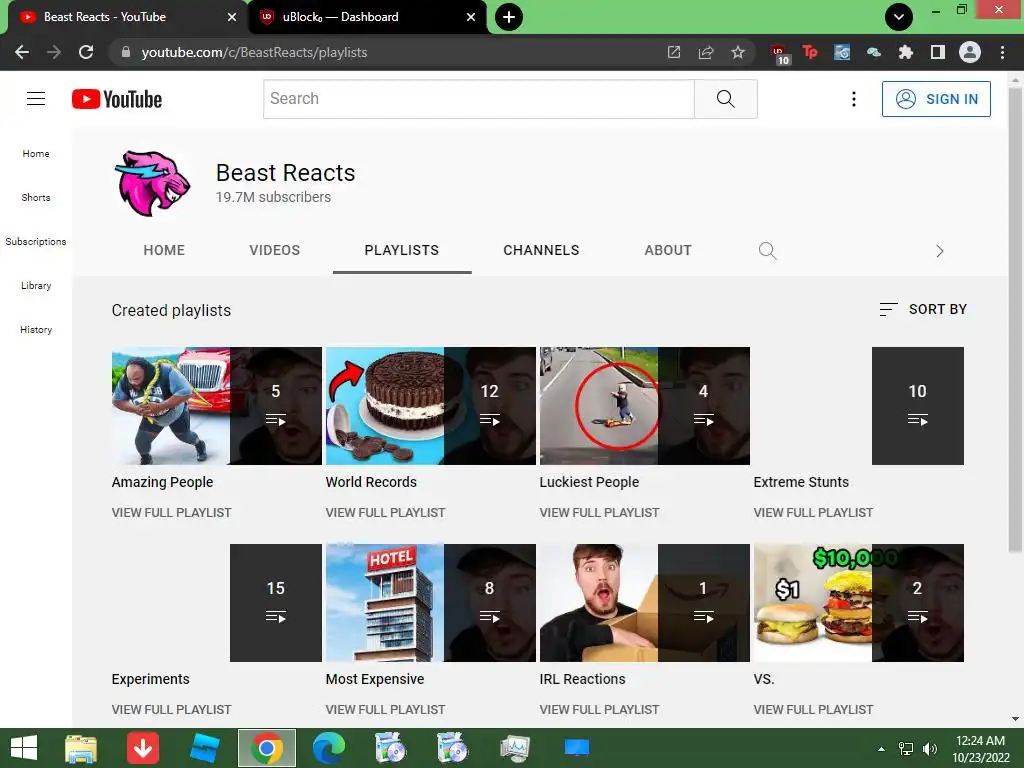Click the page vertical scrollbar
The image size is (1024, 768).
point(1015,320)
